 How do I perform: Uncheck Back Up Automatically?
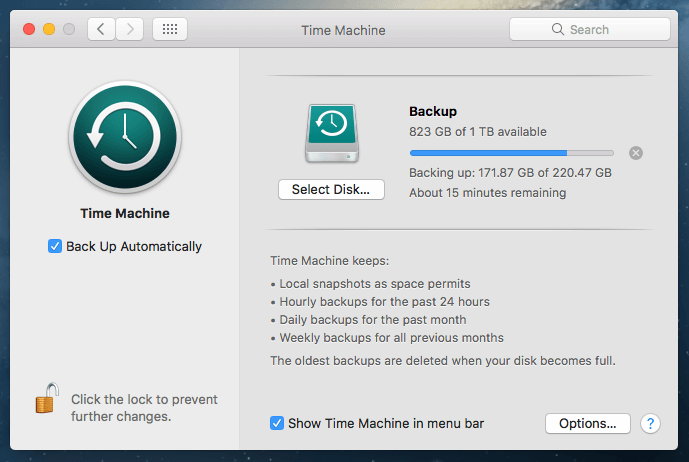point(55,246)
